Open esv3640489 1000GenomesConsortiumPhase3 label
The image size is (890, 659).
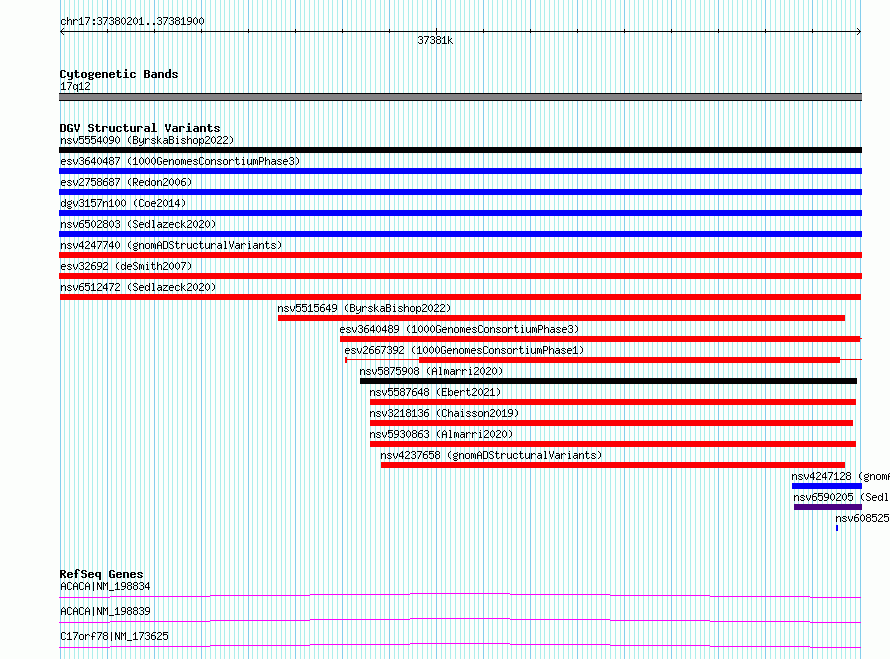click(459, 329)
